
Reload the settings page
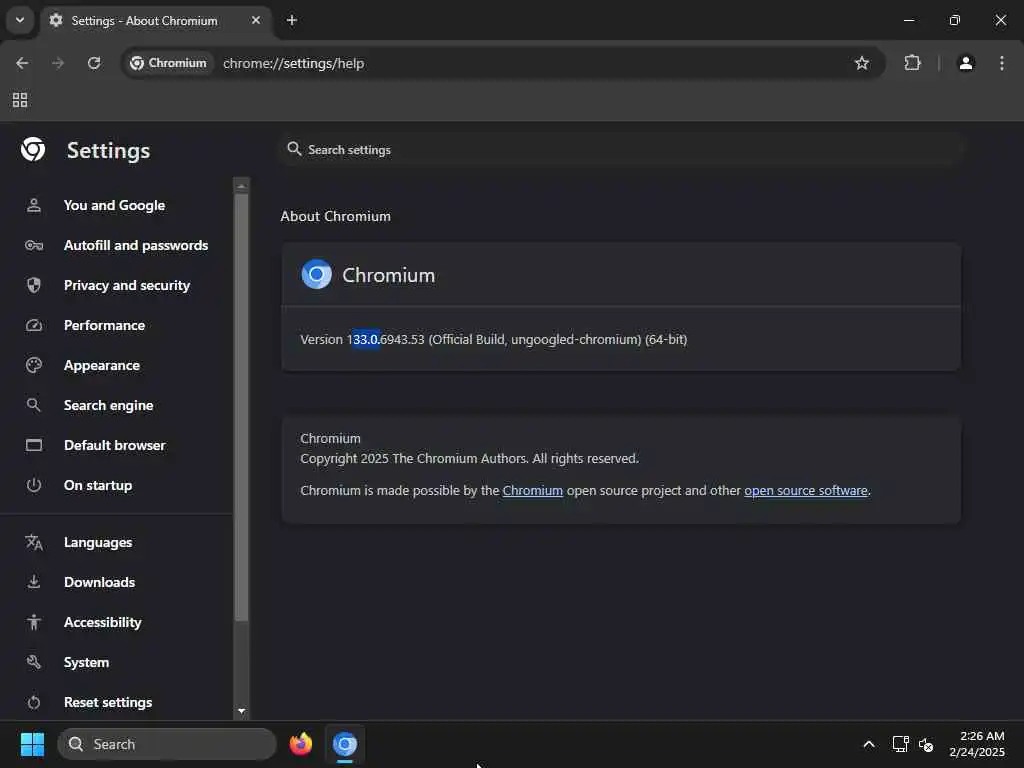(x=94, y=63)
